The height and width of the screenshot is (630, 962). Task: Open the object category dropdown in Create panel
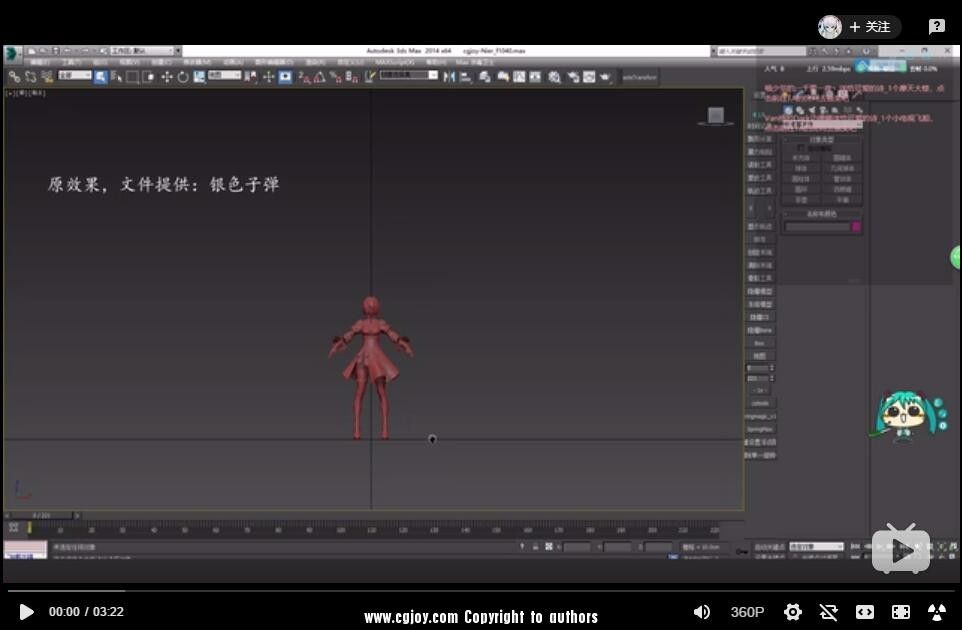pyautogui.click(x=823, y=125)
